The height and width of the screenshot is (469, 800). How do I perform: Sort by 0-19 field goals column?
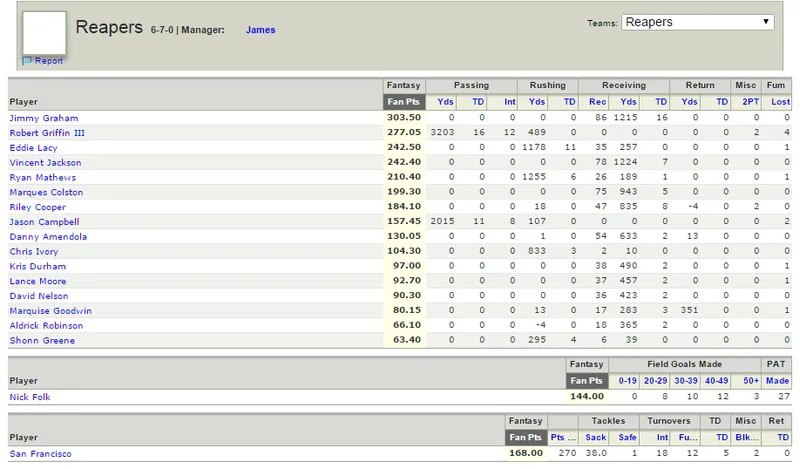[x=628, y=381]
